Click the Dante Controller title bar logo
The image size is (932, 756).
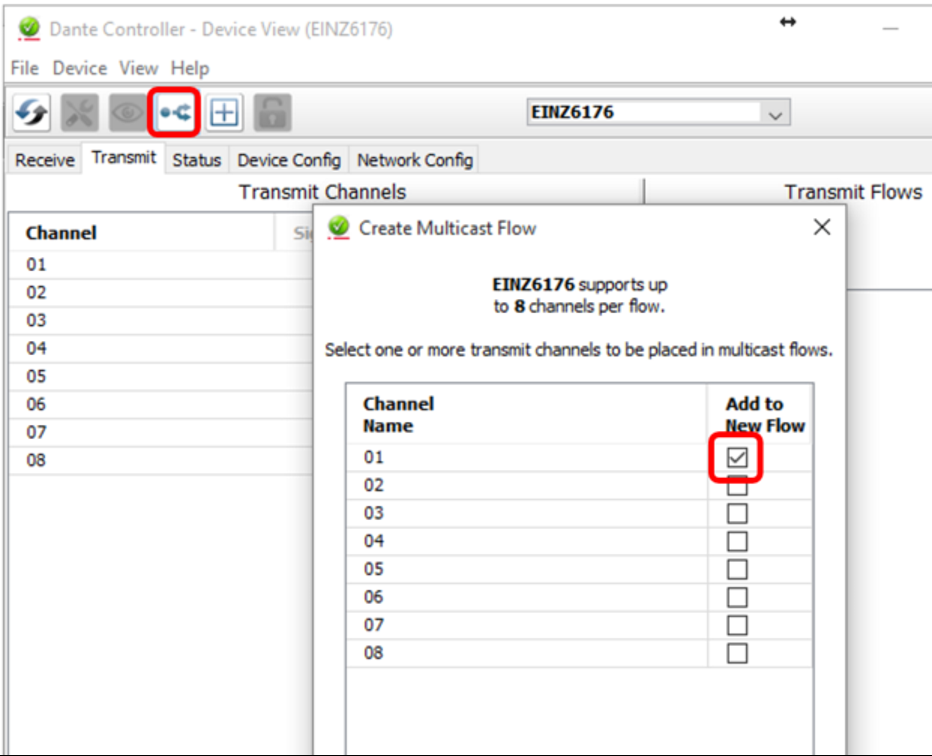click(x=29, y=28)
